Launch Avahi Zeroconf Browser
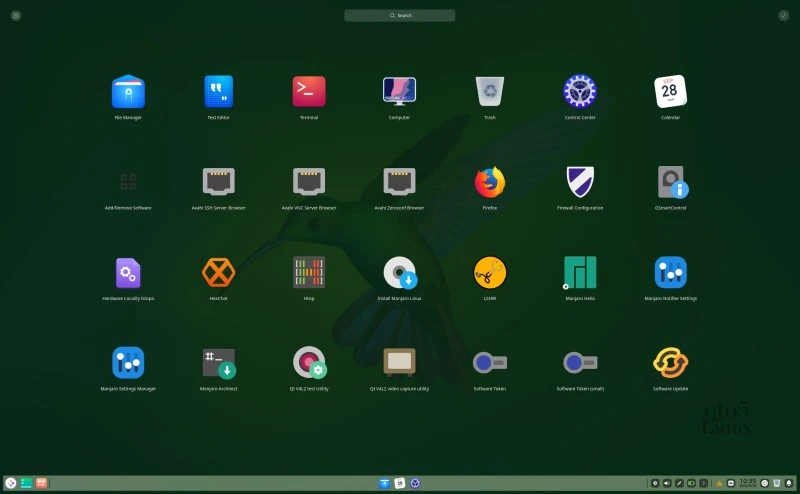 pyautogui.click(x=399, y=182)
